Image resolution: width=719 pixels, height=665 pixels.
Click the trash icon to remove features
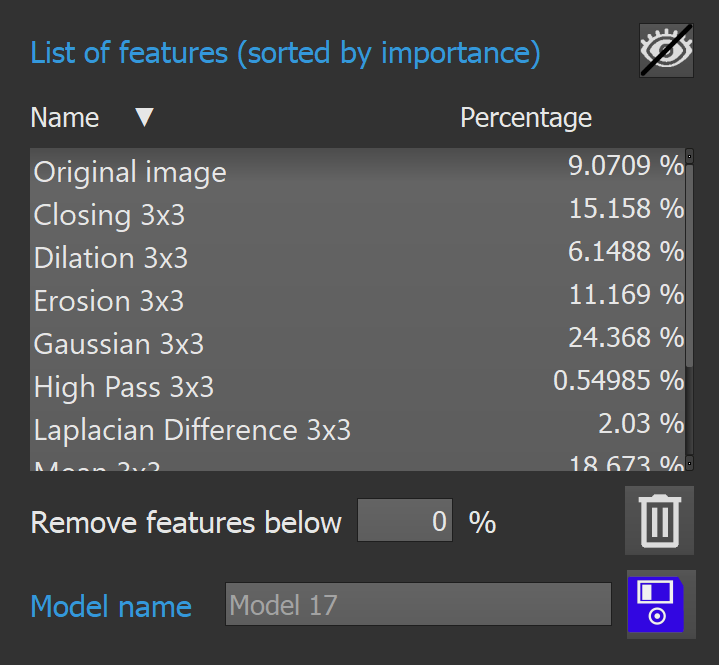[x=659, y=521]
